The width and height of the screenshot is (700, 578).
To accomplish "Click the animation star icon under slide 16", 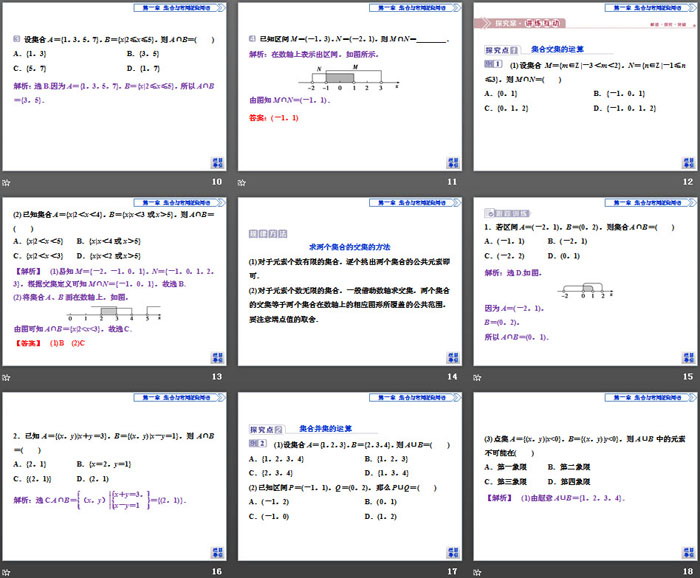I will (6, 571).
